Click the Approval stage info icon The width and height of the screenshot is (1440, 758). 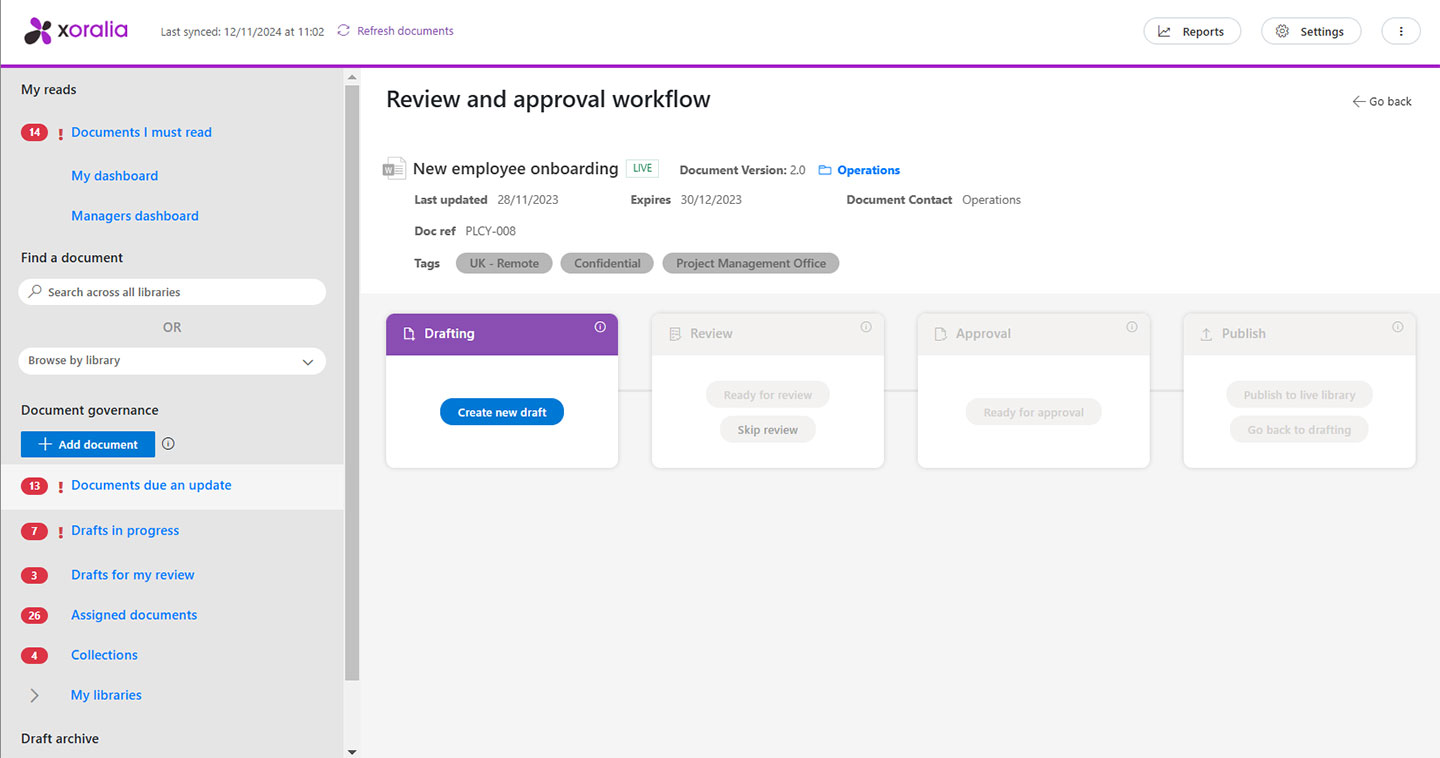click(x=1132, y=326)
